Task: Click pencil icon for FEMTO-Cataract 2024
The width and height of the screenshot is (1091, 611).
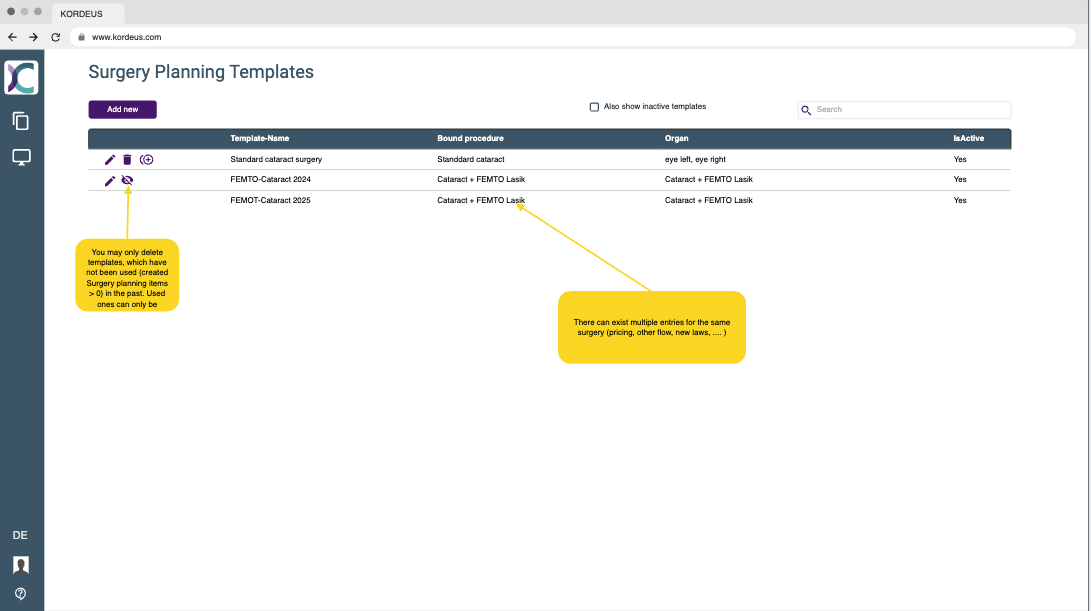Action: tap(110, 180)
